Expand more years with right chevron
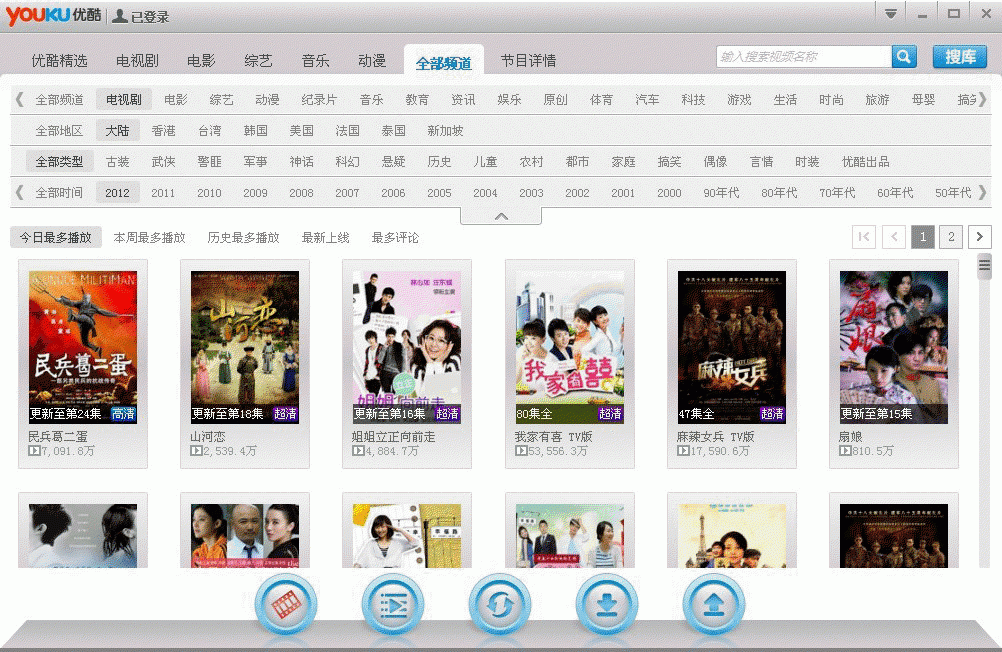Image resolution: width=1002 pixels, height=652 pixels. coord(982,192)
